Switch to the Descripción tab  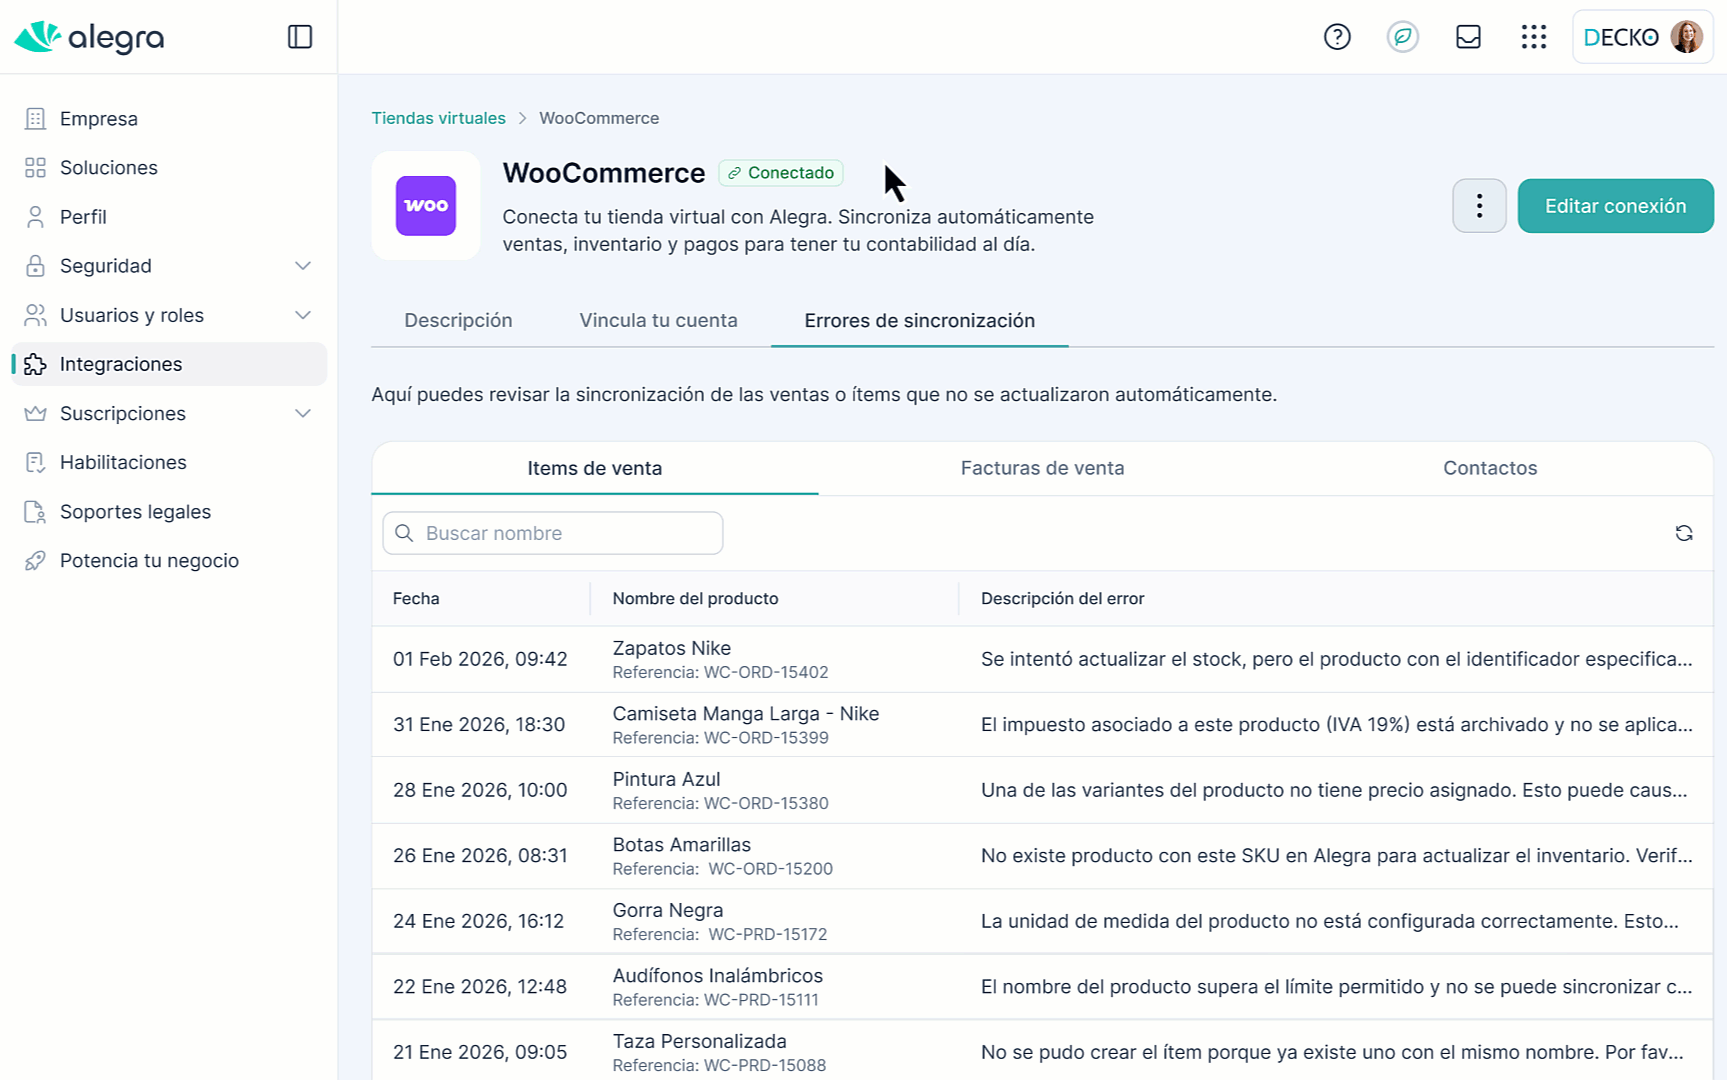458,321
